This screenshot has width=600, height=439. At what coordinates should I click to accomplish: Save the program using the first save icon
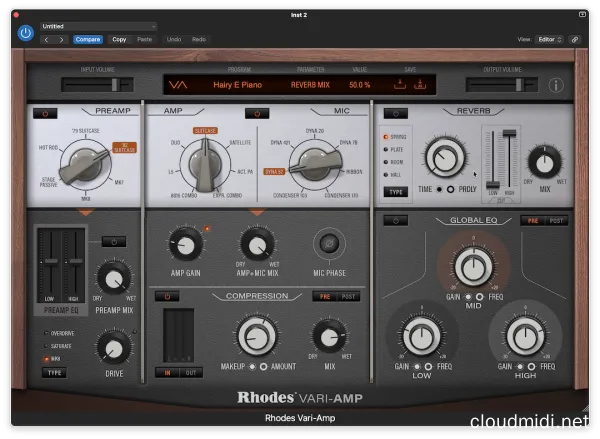click(400, 84)
